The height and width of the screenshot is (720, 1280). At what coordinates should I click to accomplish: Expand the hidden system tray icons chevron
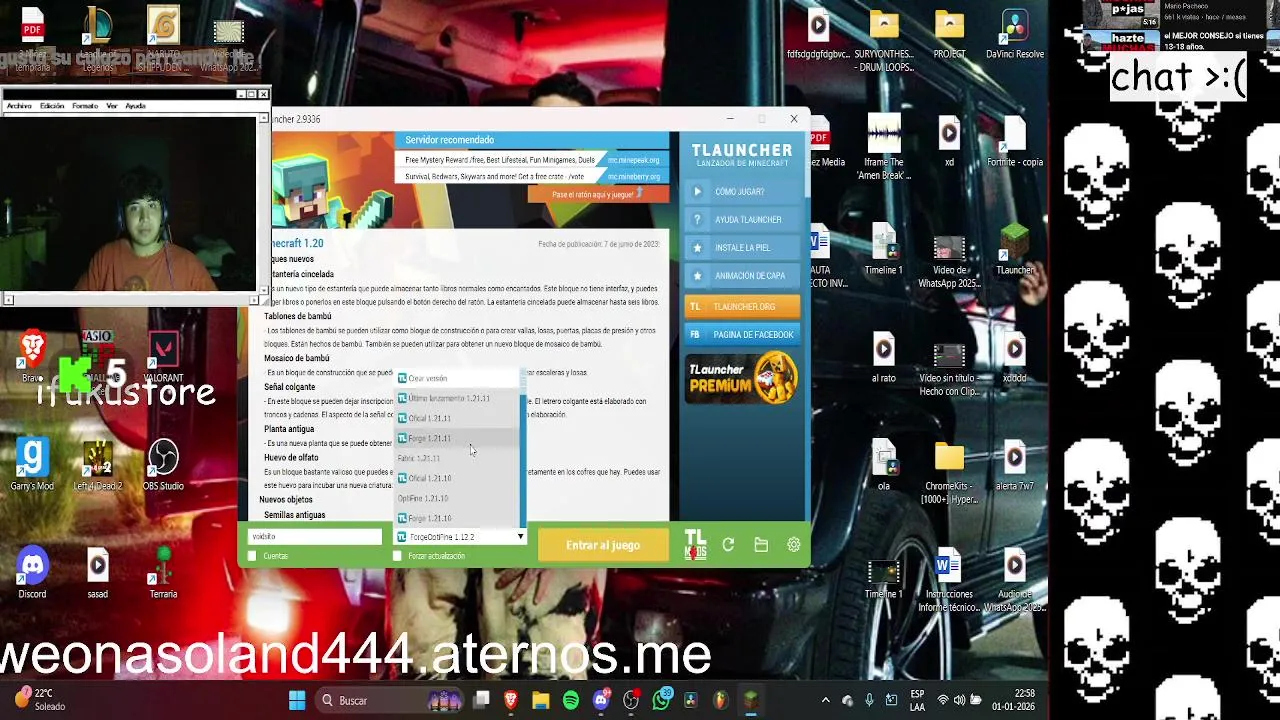click(x=825, y=700)
